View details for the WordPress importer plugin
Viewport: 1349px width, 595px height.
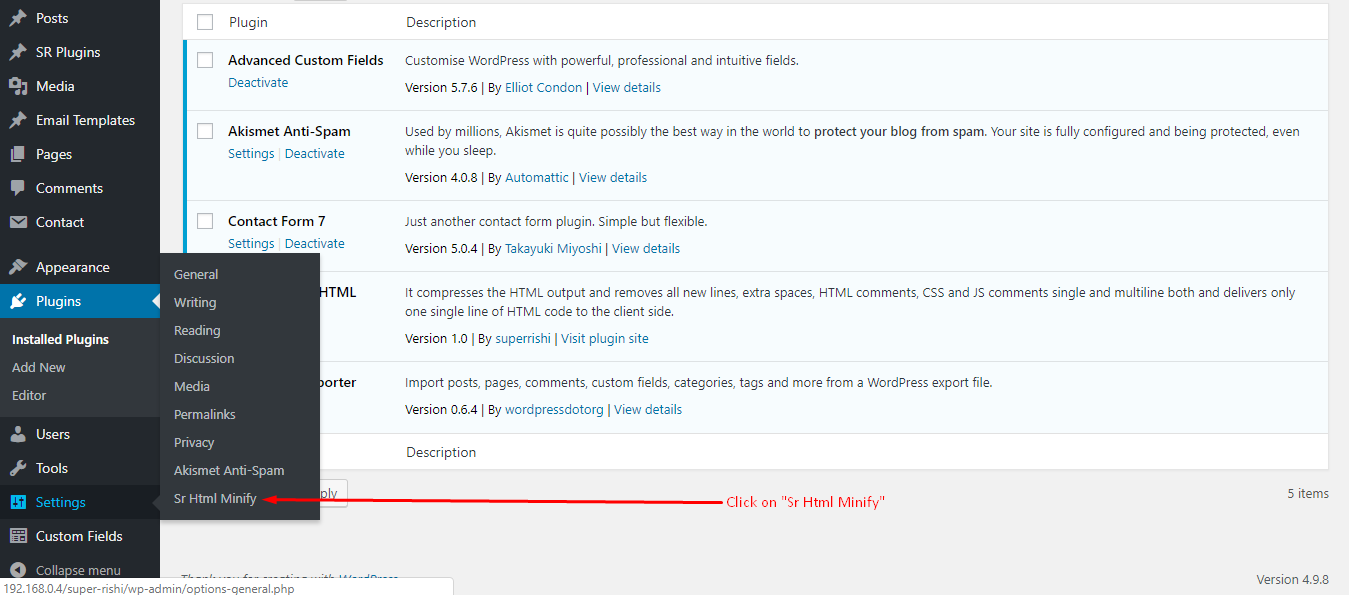[648, 410]
